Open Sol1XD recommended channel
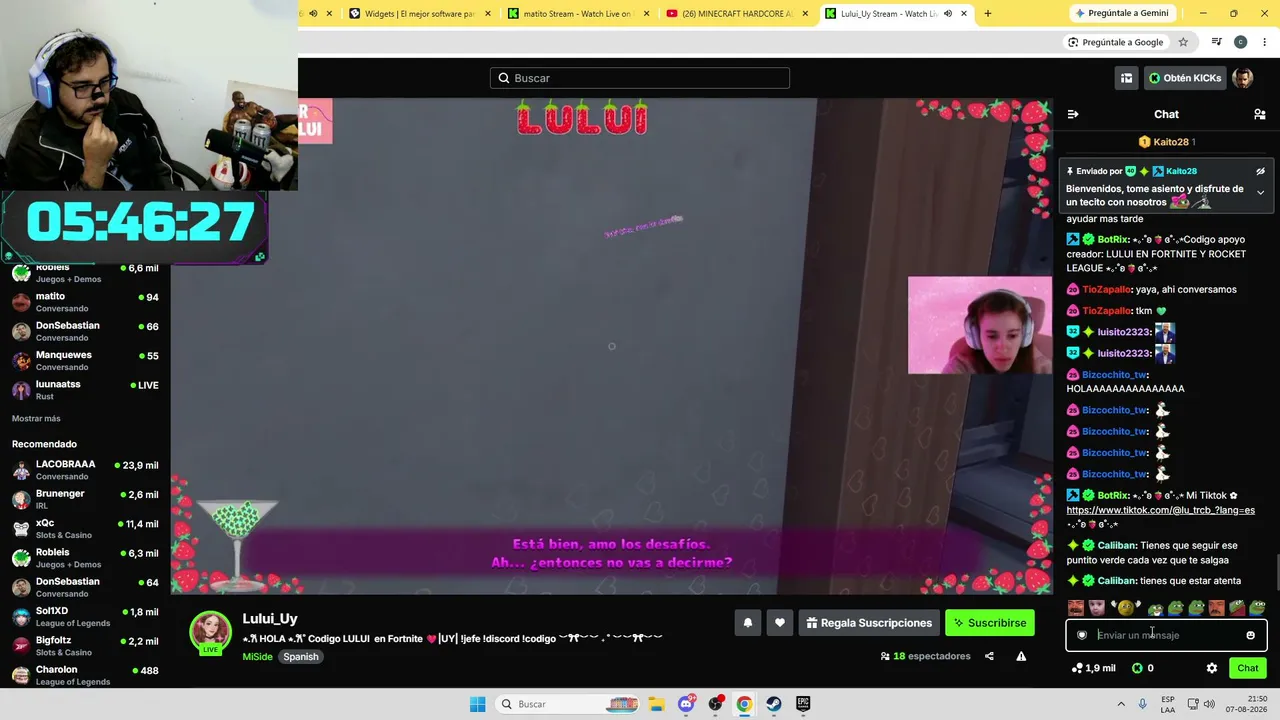 (85, 617)
